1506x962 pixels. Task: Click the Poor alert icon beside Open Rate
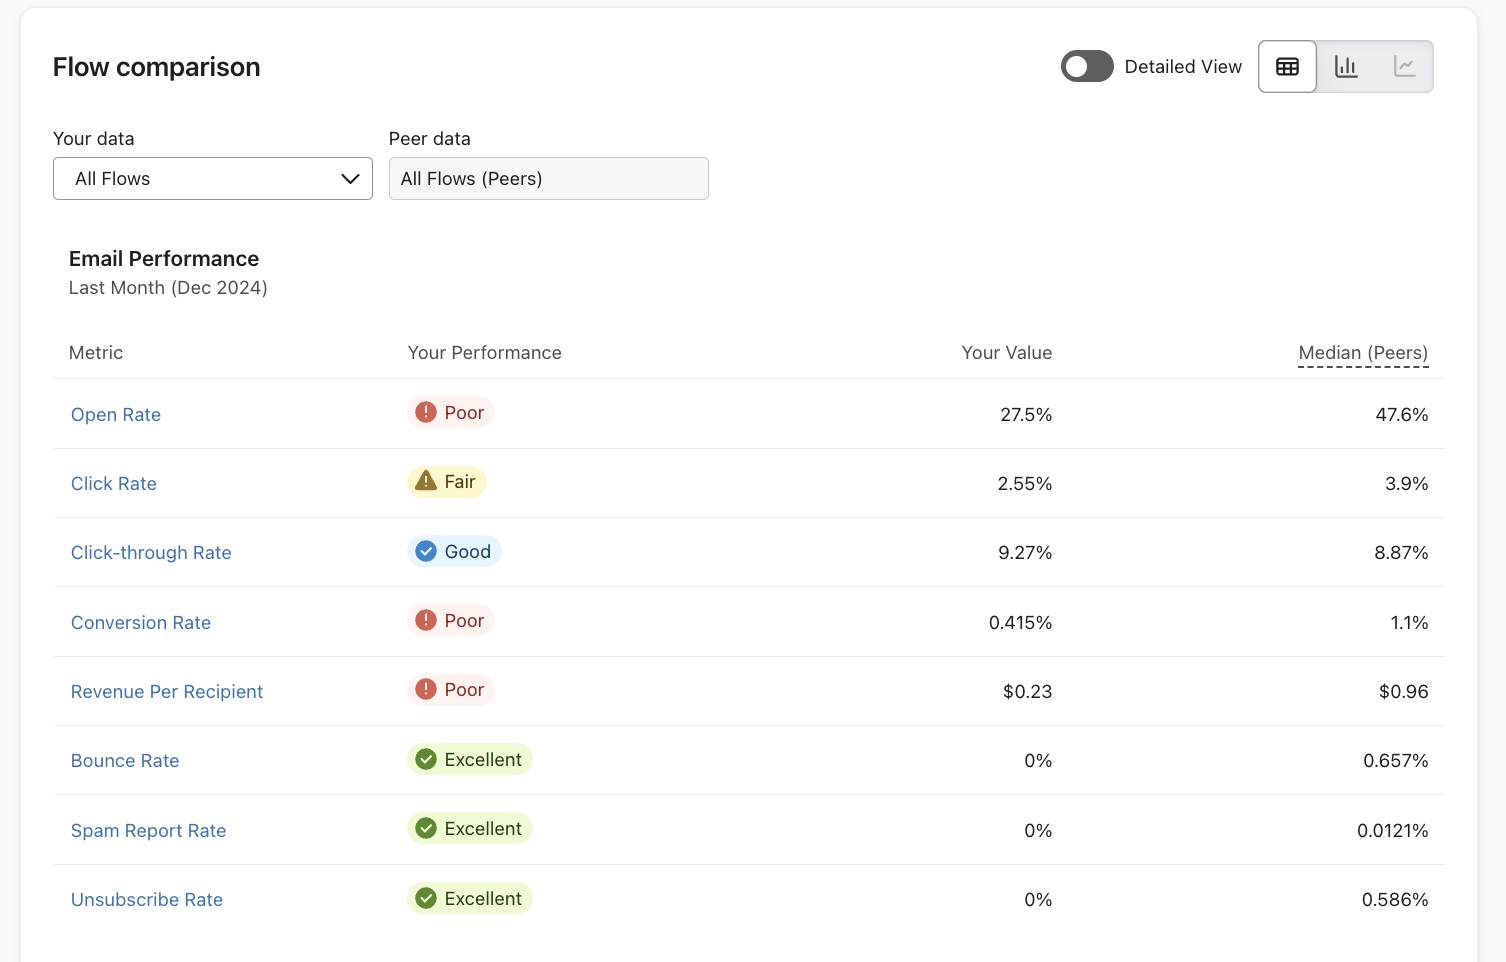tap(424, 411)
